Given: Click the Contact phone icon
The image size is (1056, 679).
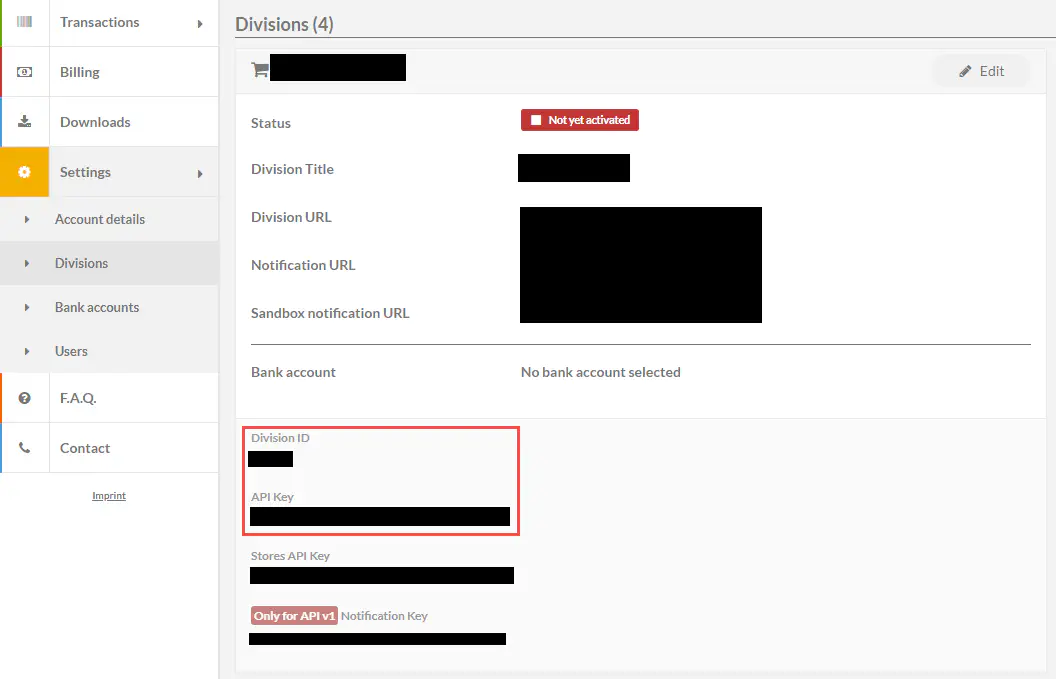Looking at the screenshot, I should 24,448.
